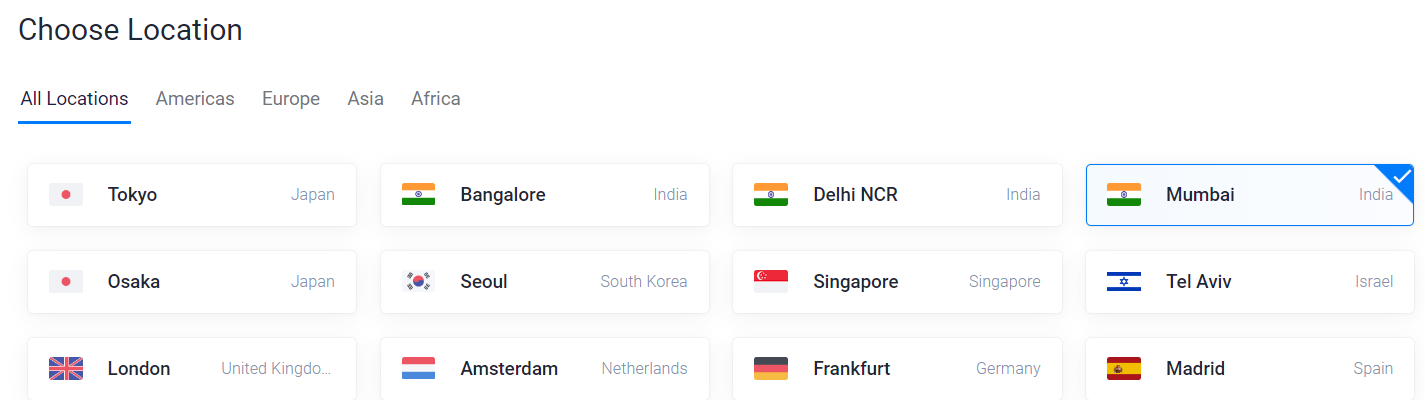Click the United Kingdom flag beside London

[66, 369]
